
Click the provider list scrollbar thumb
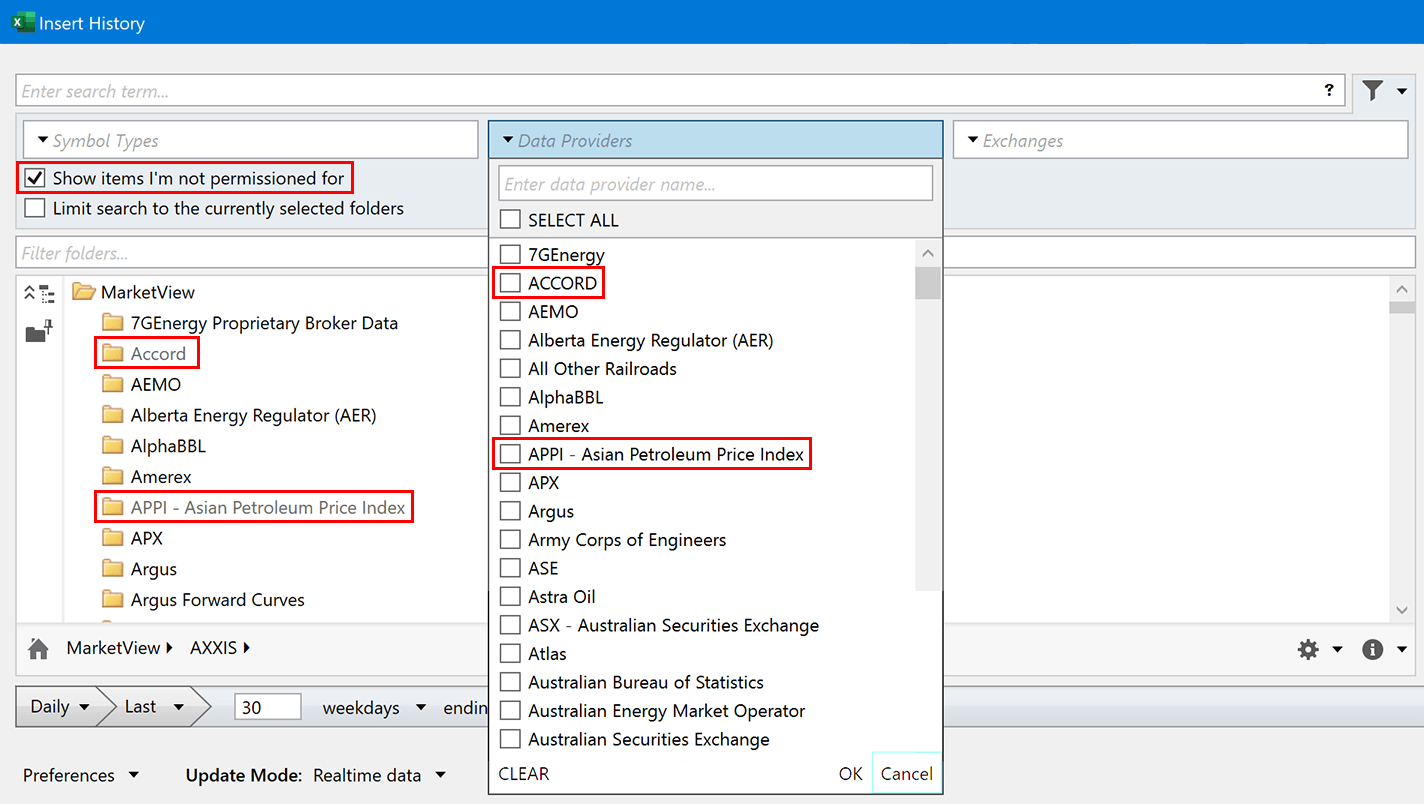928,283
